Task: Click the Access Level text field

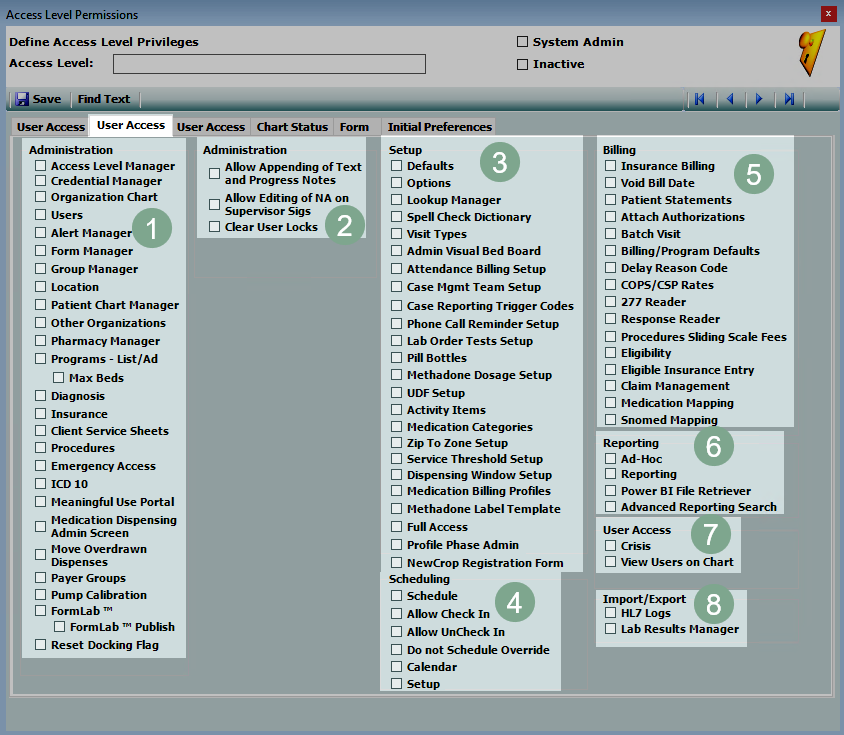Action: click(x=269, y=64)
